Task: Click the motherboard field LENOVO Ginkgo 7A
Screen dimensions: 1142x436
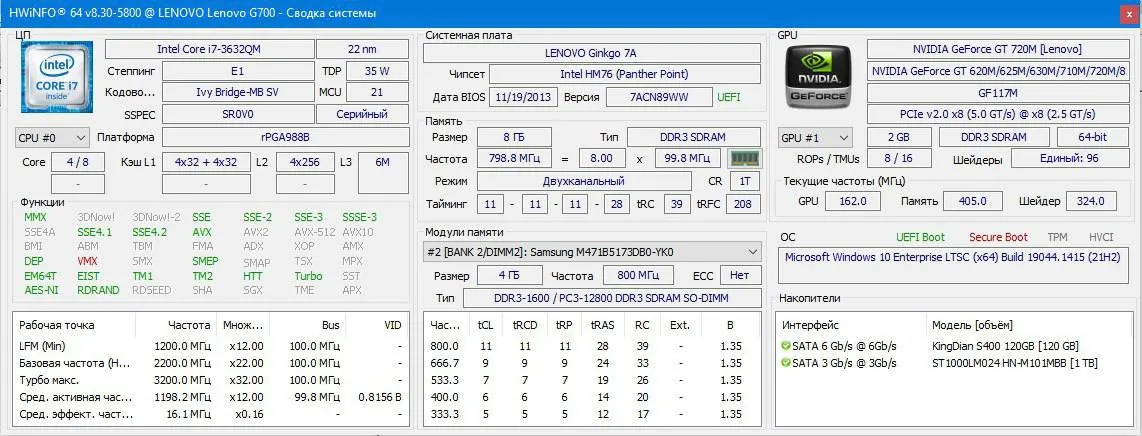Action: pyautogui.click(x=592, y=52)
